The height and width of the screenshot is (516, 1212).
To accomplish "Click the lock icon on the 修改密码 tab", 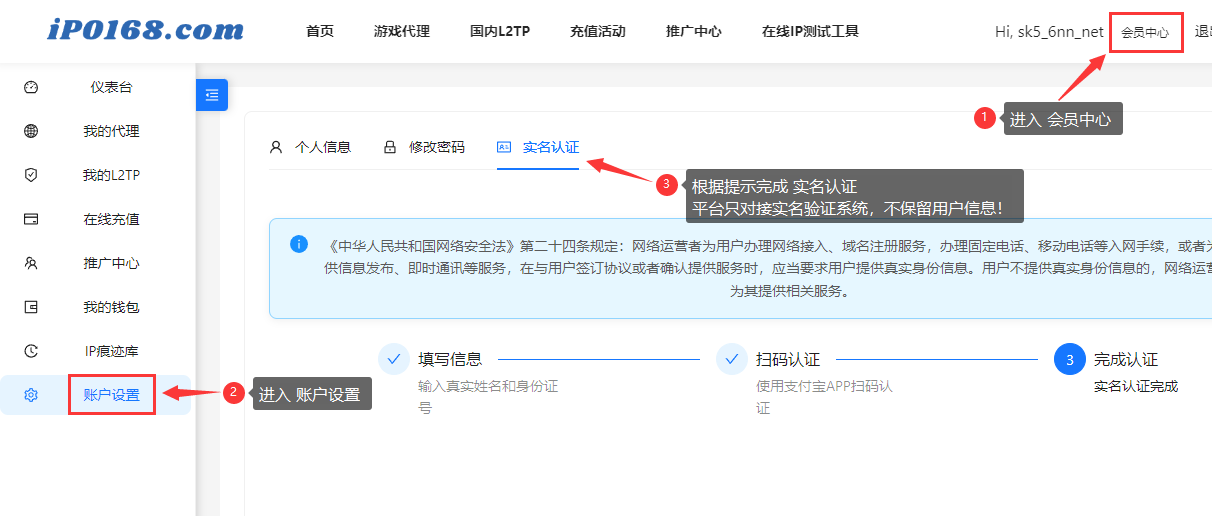I will click(390, 148).
